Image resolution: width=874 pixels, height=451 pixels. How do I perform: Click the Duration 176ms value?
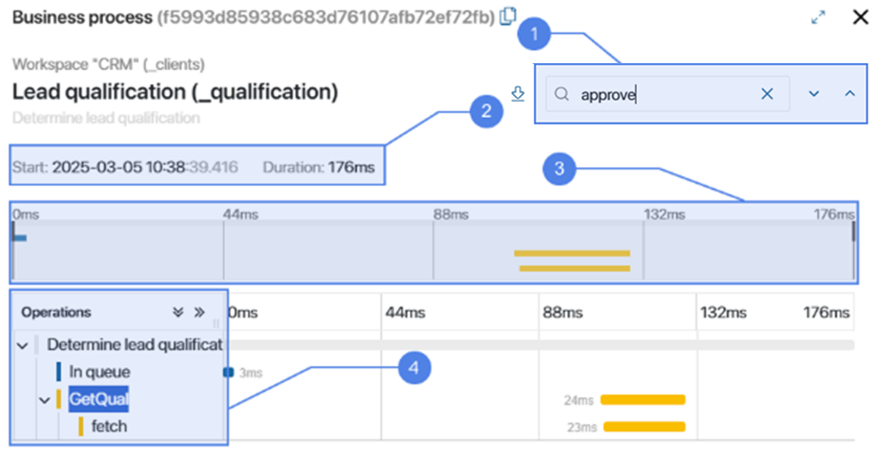[351, 167]
